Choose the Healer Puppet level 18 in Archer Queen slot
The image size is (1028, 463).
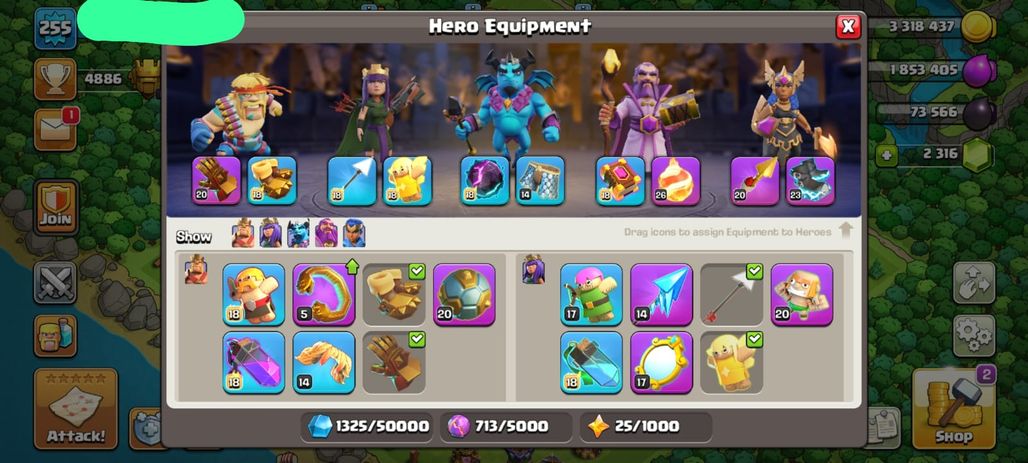pyautogui.click(x=407, y=180)
